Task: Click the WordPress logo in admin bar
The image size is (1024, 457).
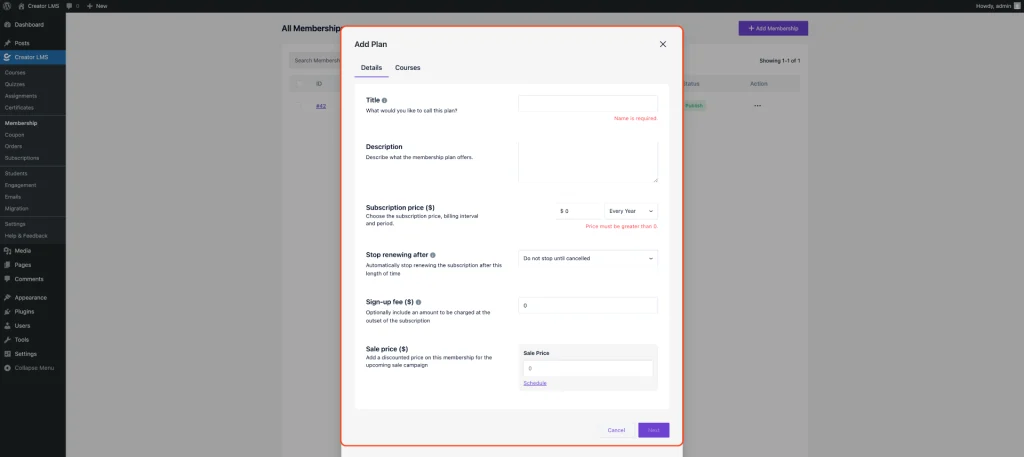Action: 7,6
